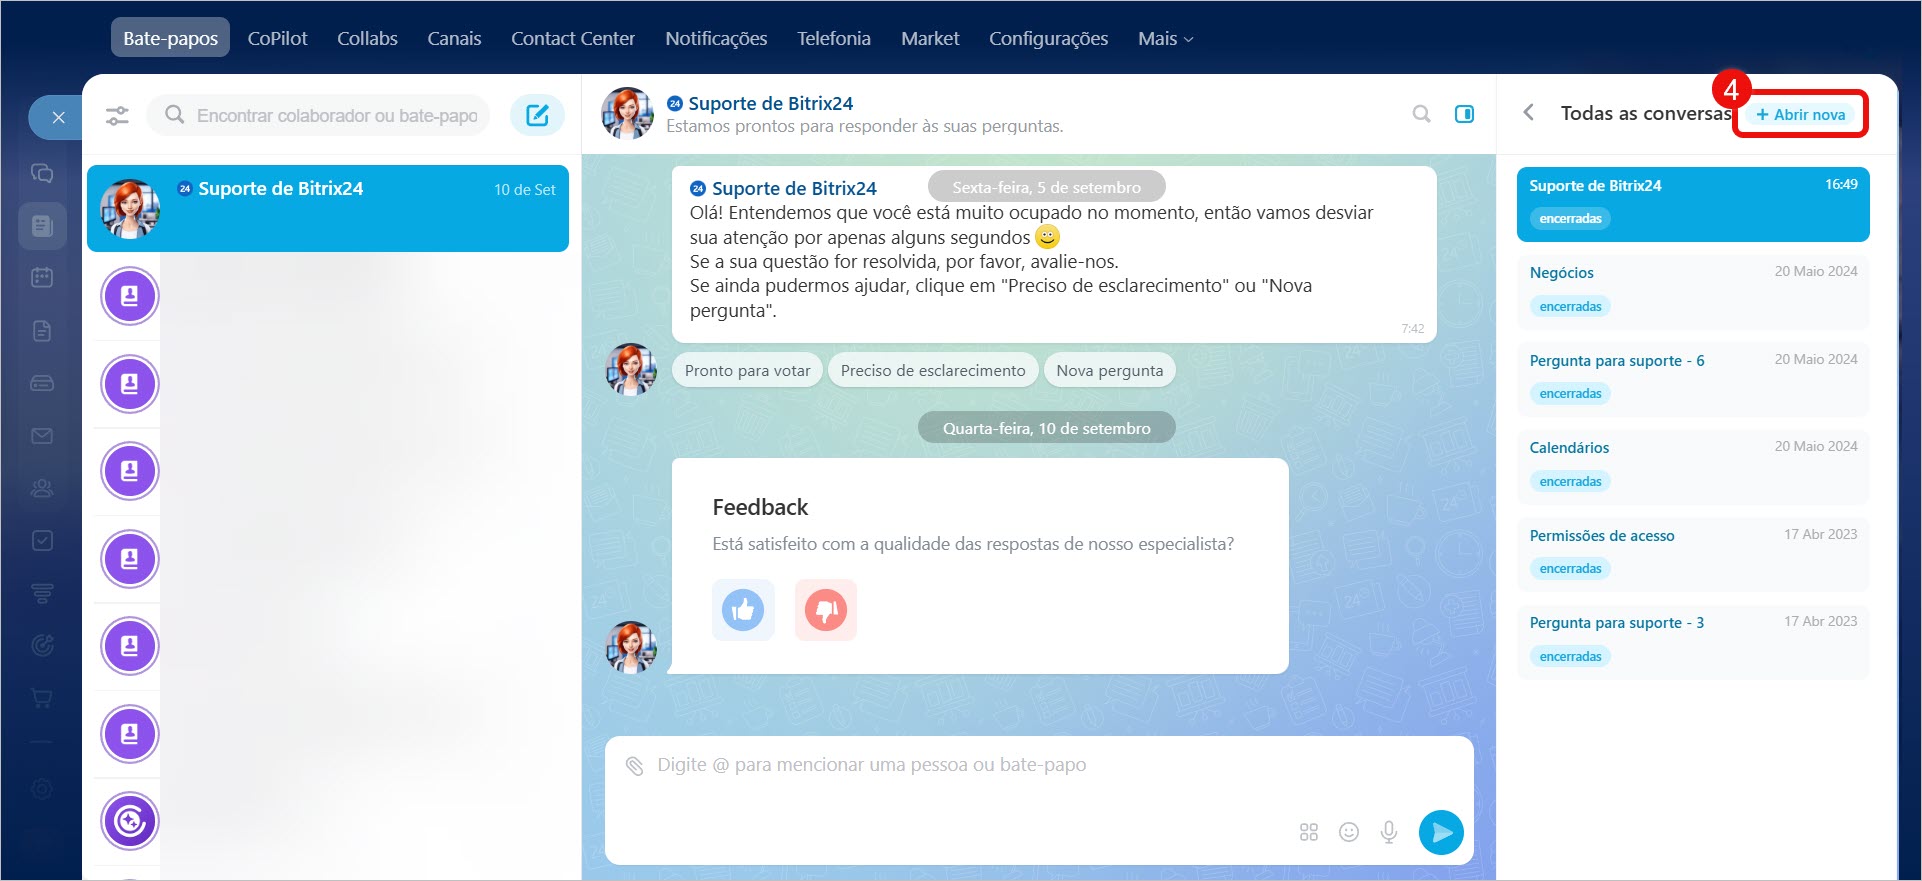Image resolution: width=1922 pixels, height=881 pixels.
Task: Toggle the chat sidebar panel icon
Action: (x=1464, y=114)
